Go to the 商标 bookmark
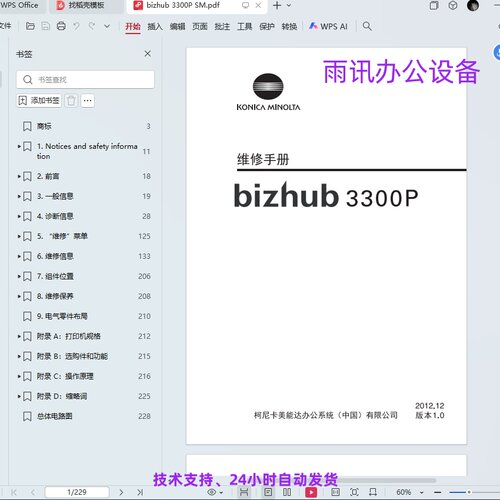Viewport: 500px width, 500px height. click(x=44, y=126)
